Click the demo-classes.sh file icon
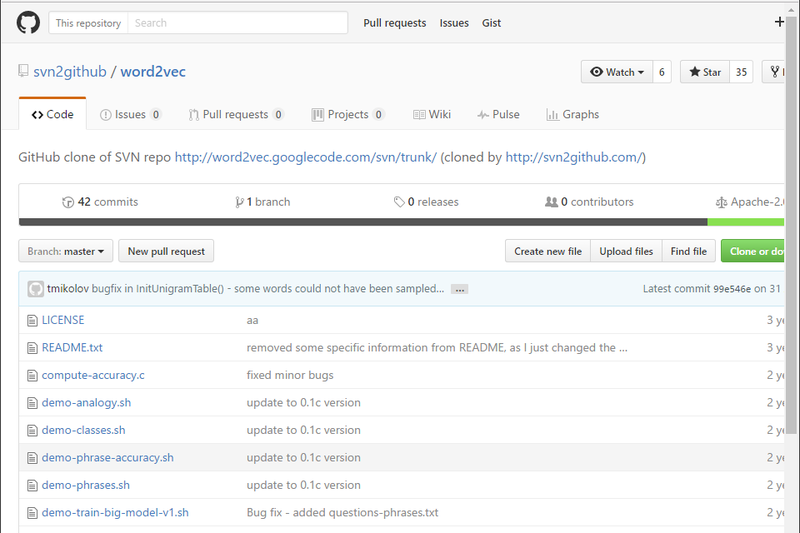 [32, 430]
